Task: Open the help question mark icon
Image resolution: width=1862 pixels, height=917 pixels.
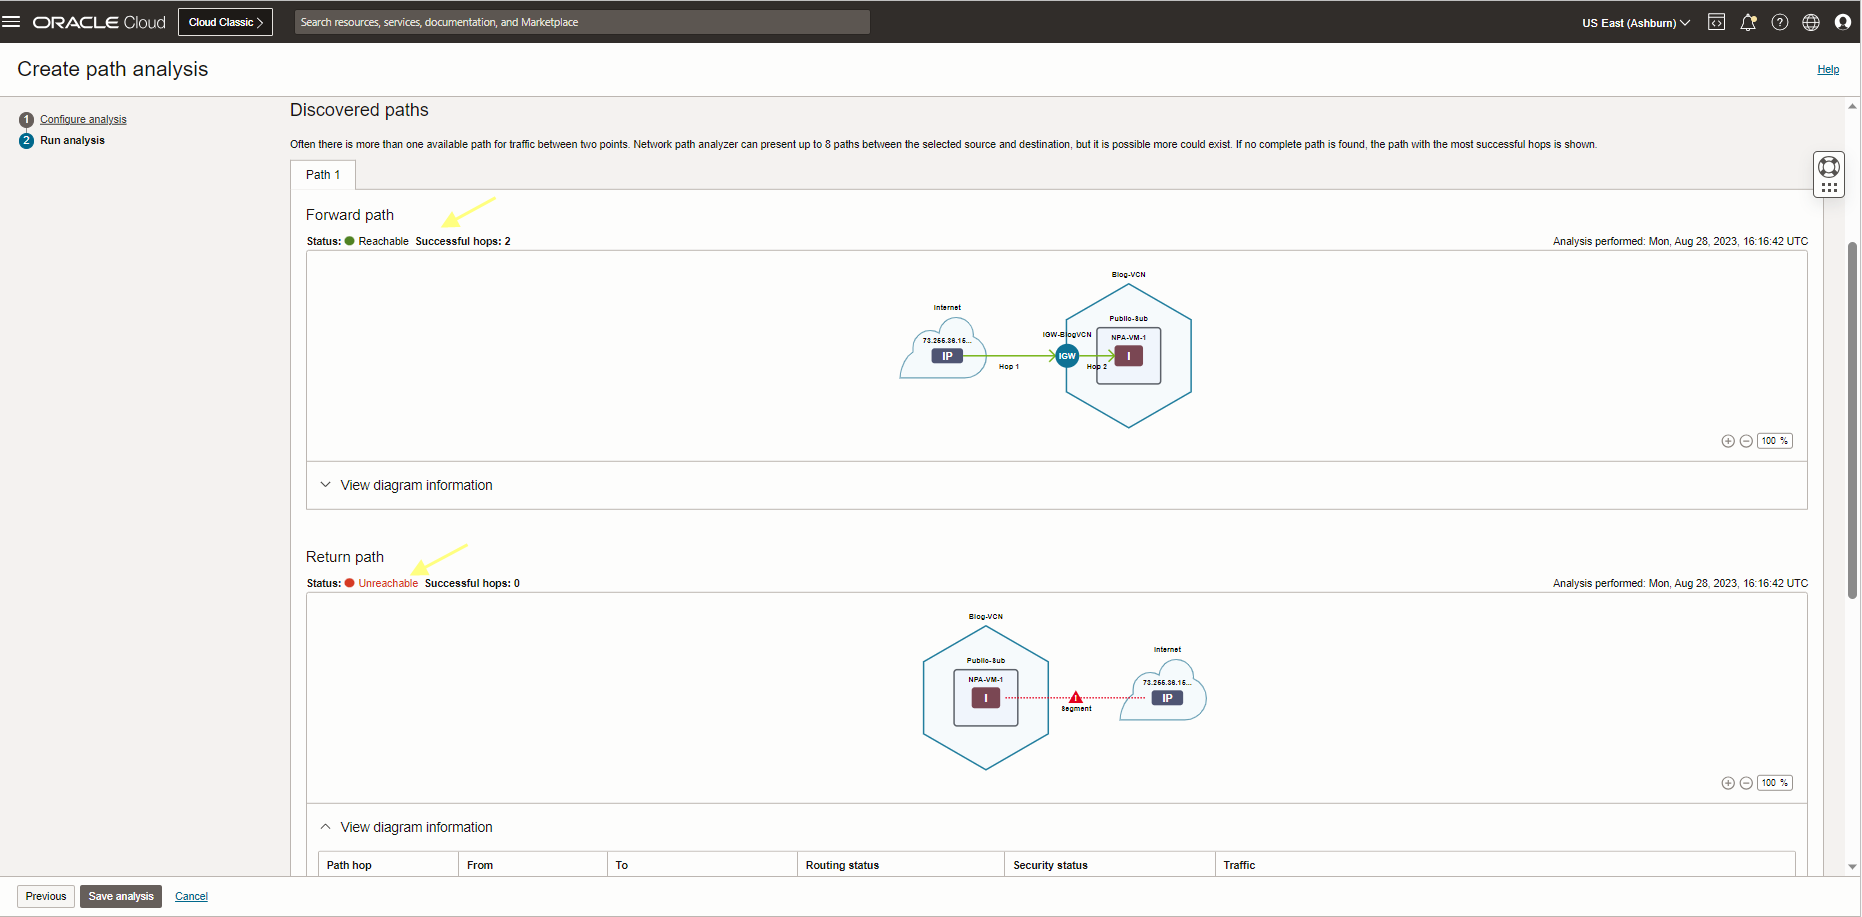Action: click(x=1779, y=22)
